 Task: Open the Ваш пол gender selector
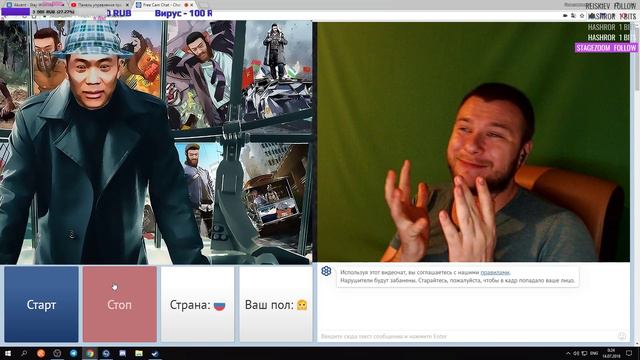pyautogui.click(x=276, y=304)
